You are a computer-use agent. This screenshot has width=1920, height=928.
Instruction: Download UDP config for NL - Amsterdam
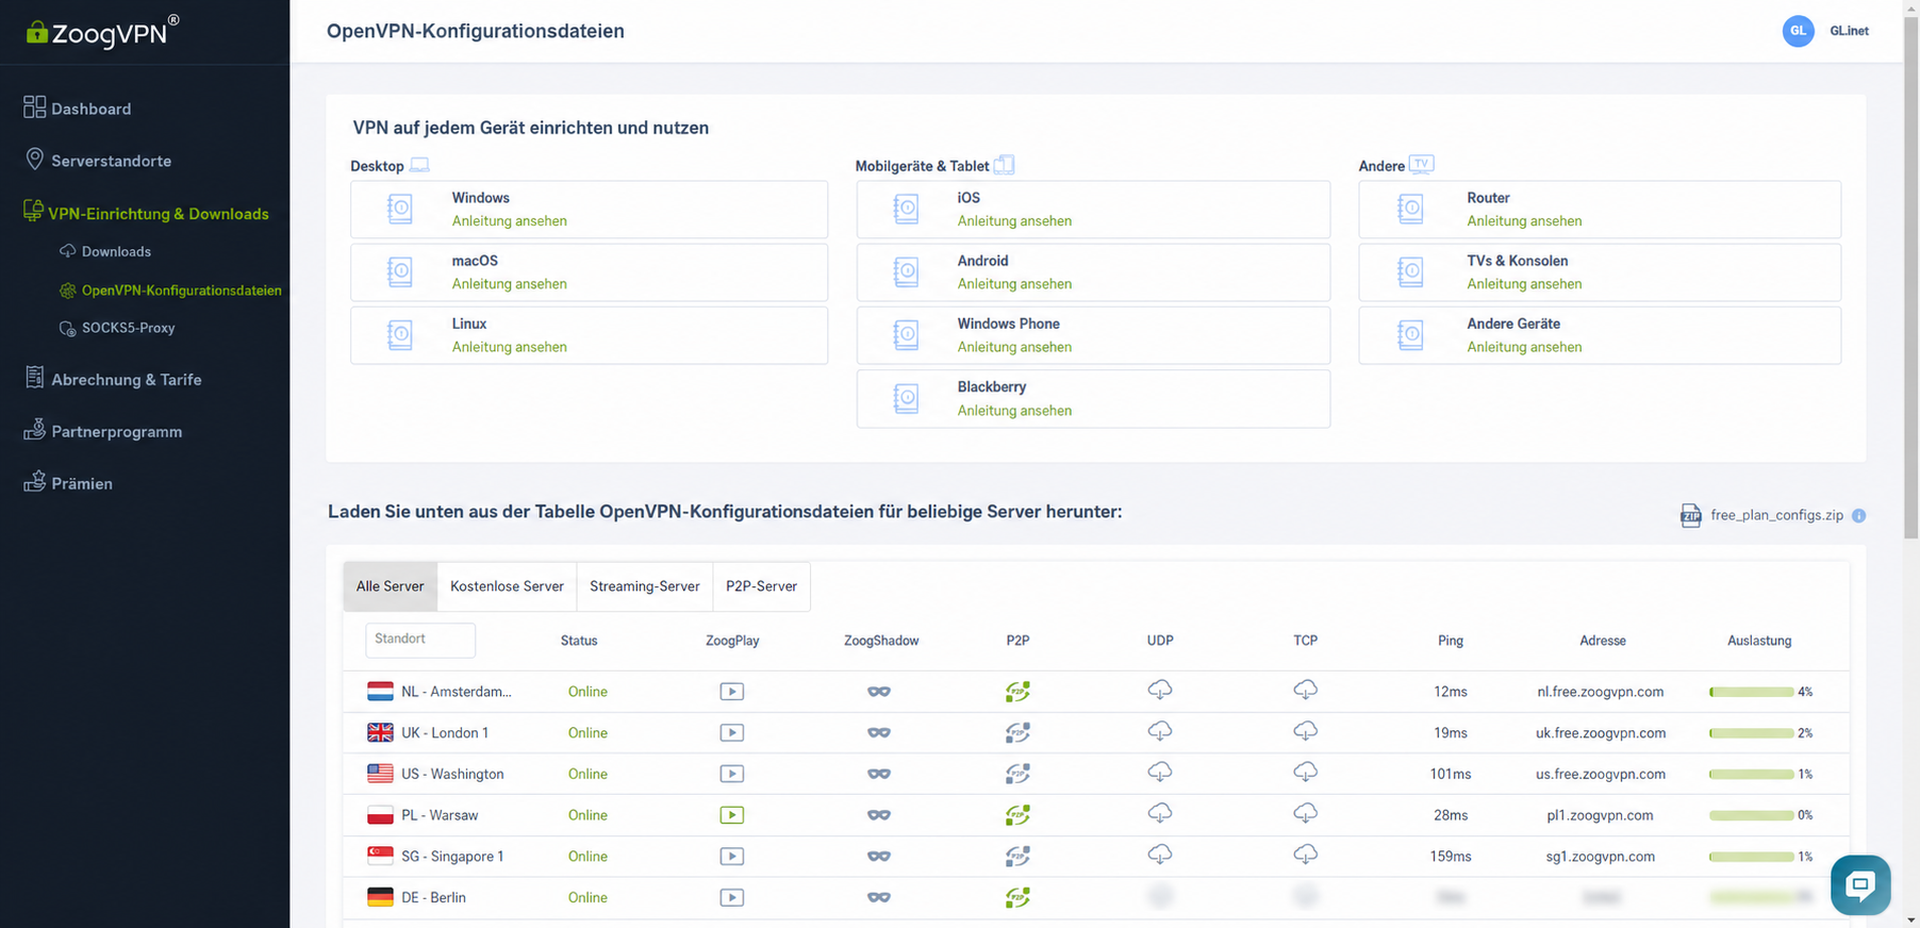(1160, 690)
